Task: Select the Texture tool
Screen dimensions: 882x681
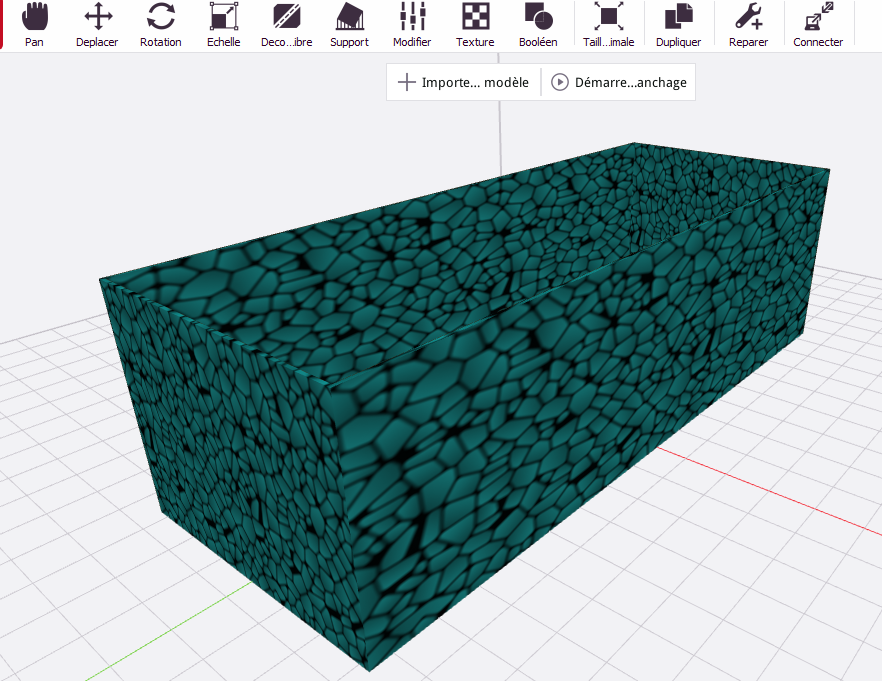Action: pyautogui.click(x=475, y=25)
